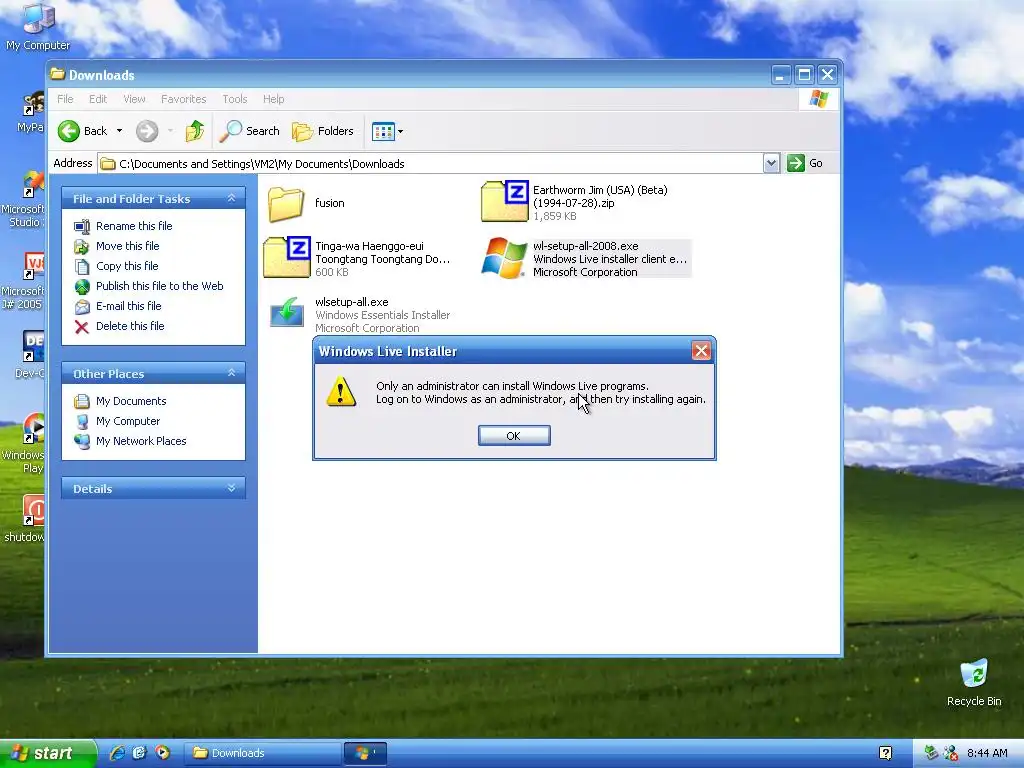Click the help question mark tray icon

[885, 753]
